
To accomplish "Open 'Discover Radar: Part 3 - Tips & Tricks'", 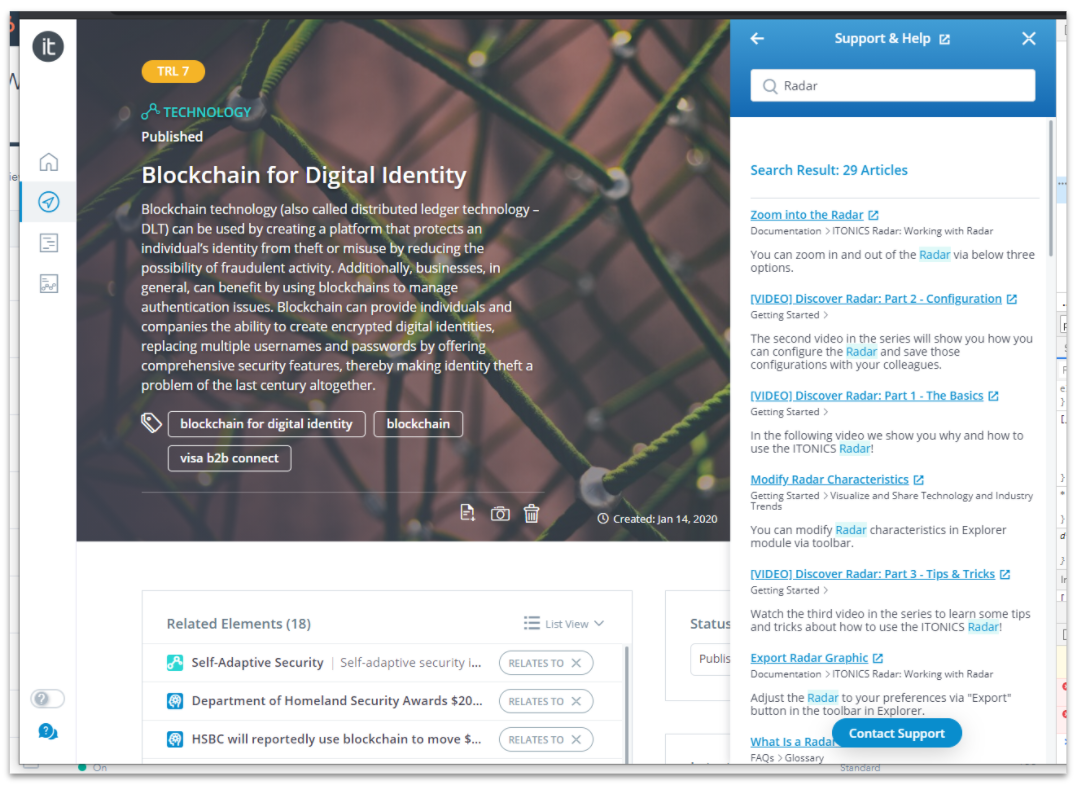I will click(x=872, y=574).
